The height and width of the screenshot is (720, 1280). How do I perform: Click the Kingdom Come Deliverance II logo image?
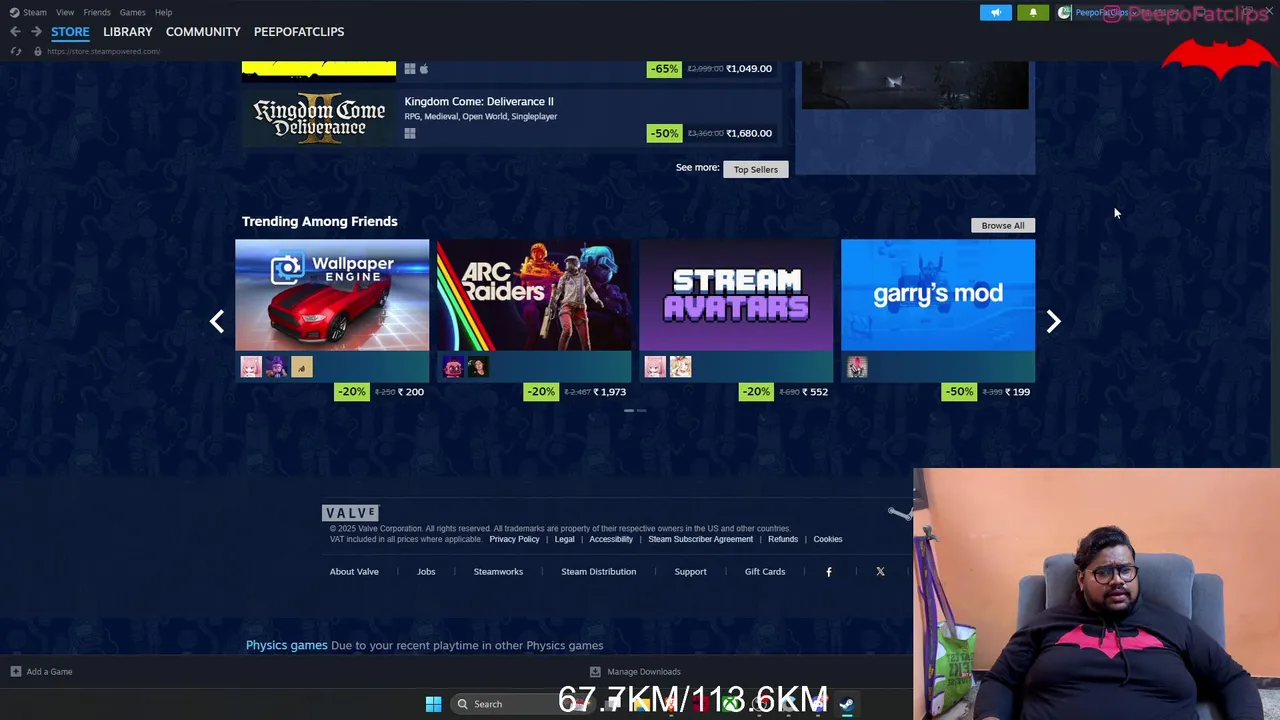[x=319, y=118]
